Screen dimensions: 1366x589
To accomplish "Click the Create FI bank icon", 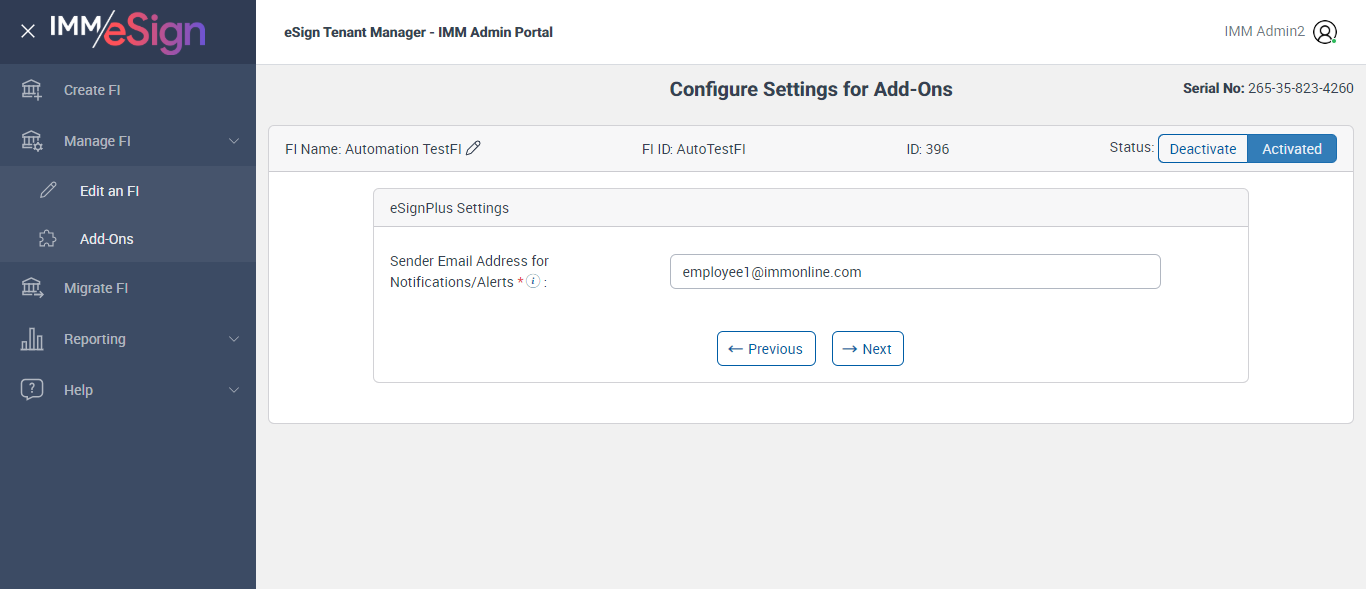I will point(32,90).
